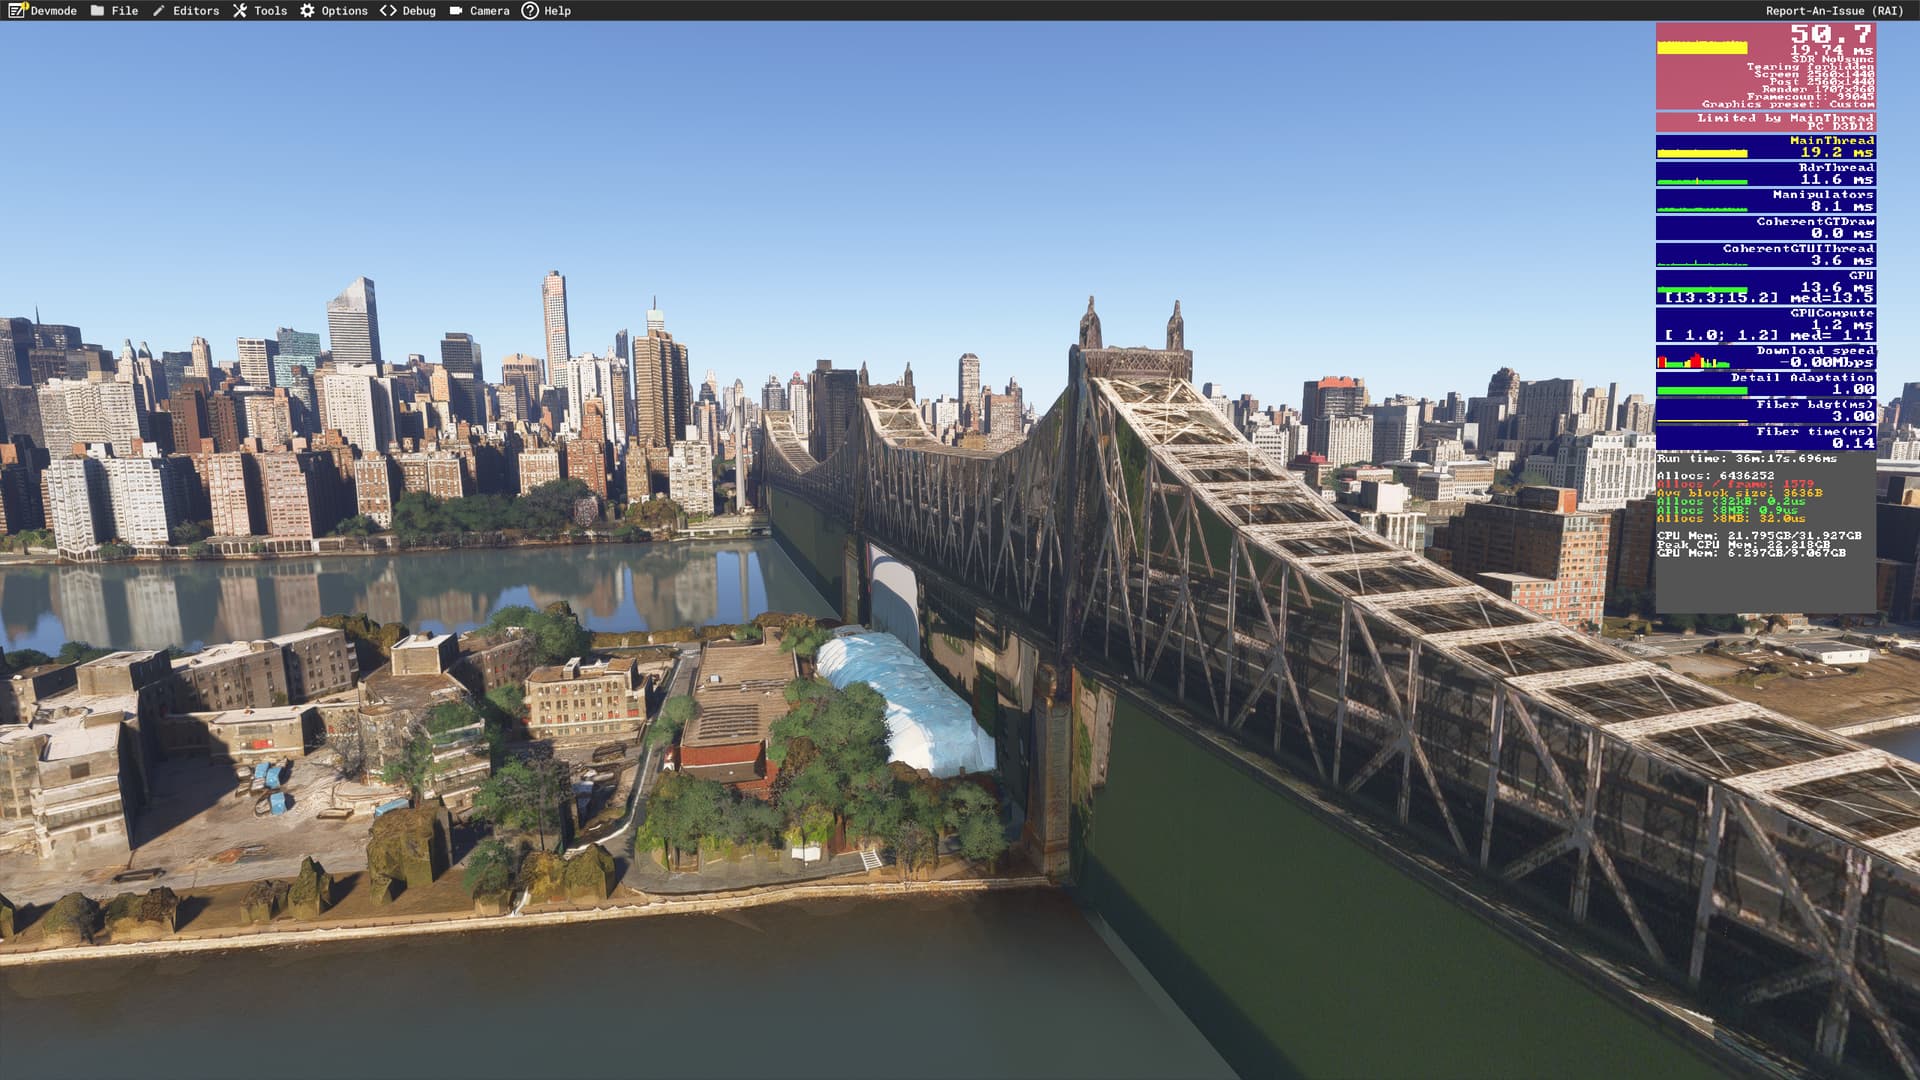Open the Editors menu
The width and height of the screenshot is (1920, 1080).
(196, 10)
